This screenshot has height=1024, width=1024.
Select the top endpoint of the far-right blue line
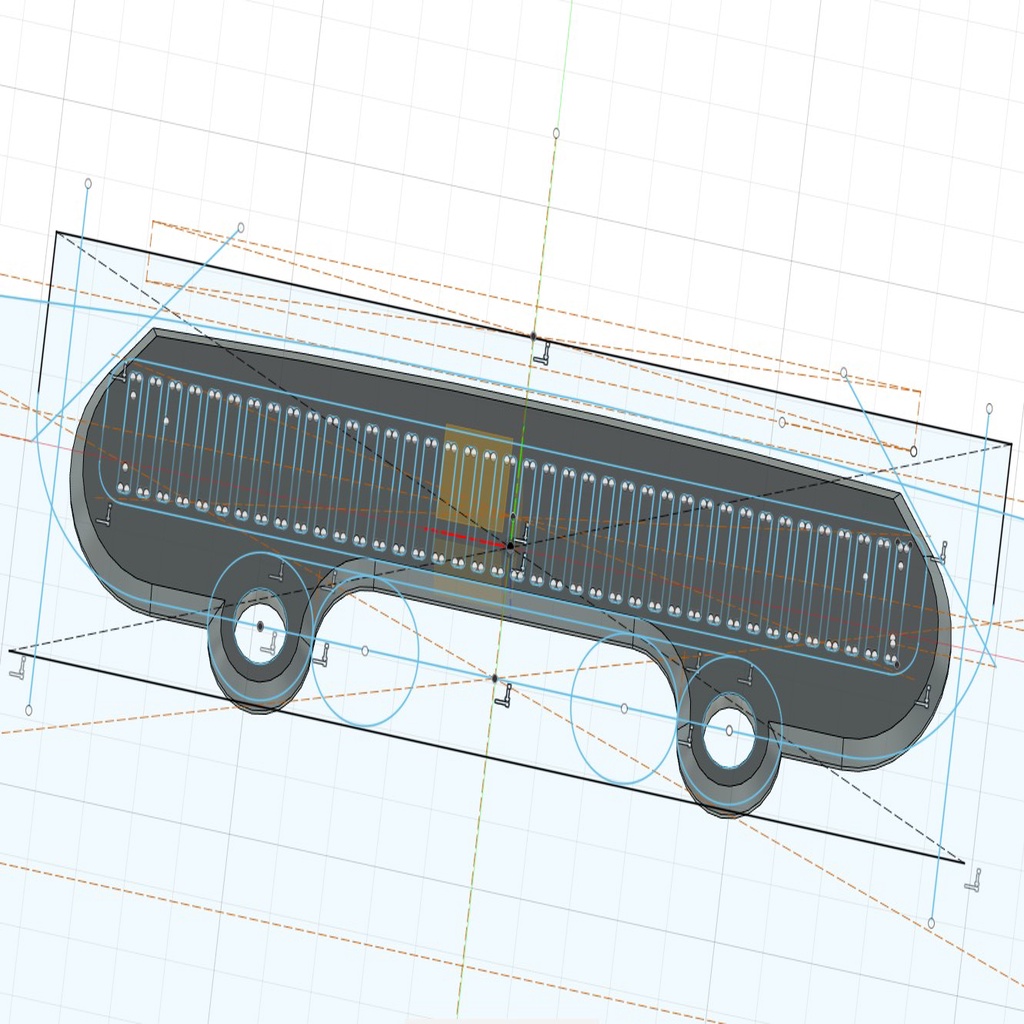click(x=989, y=409)
